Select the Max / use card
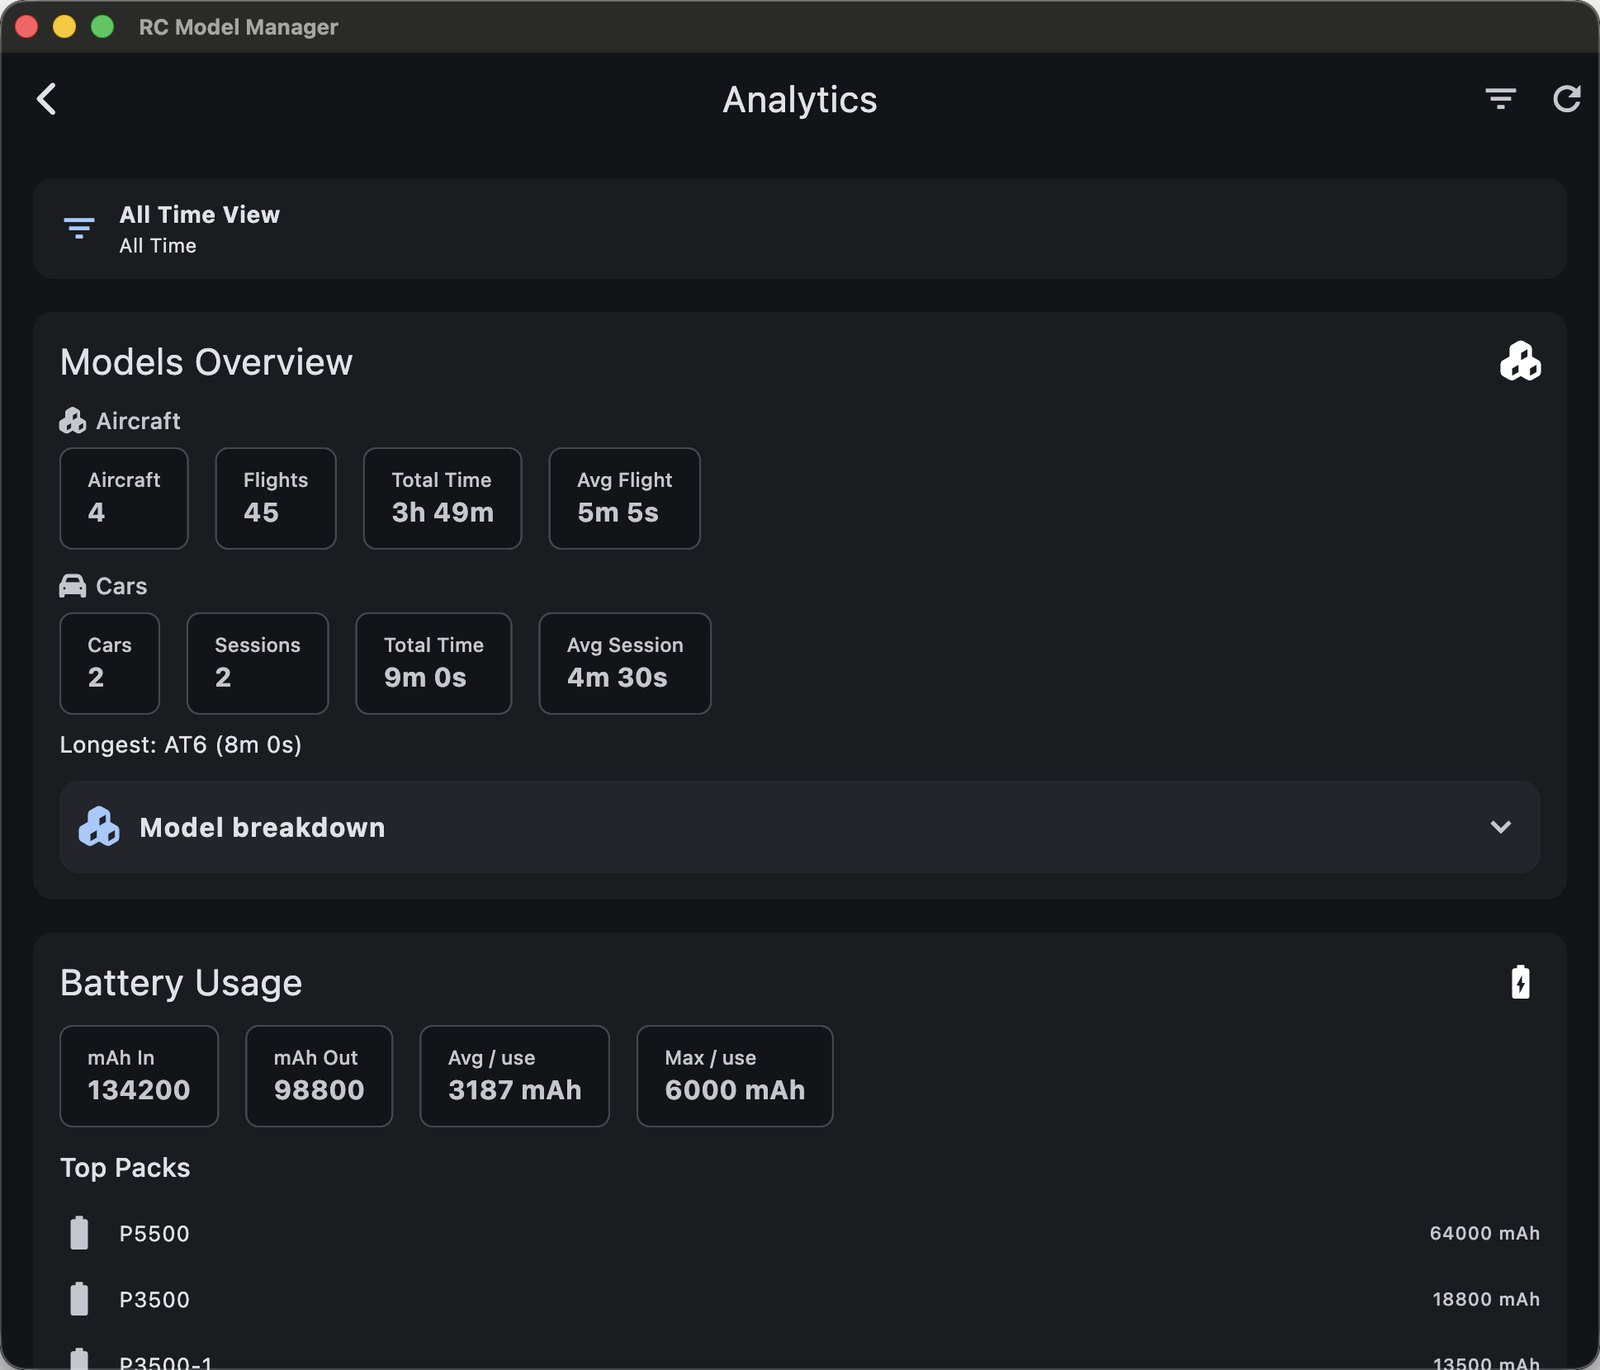 pyautogui.click(x=735, y=1076)
